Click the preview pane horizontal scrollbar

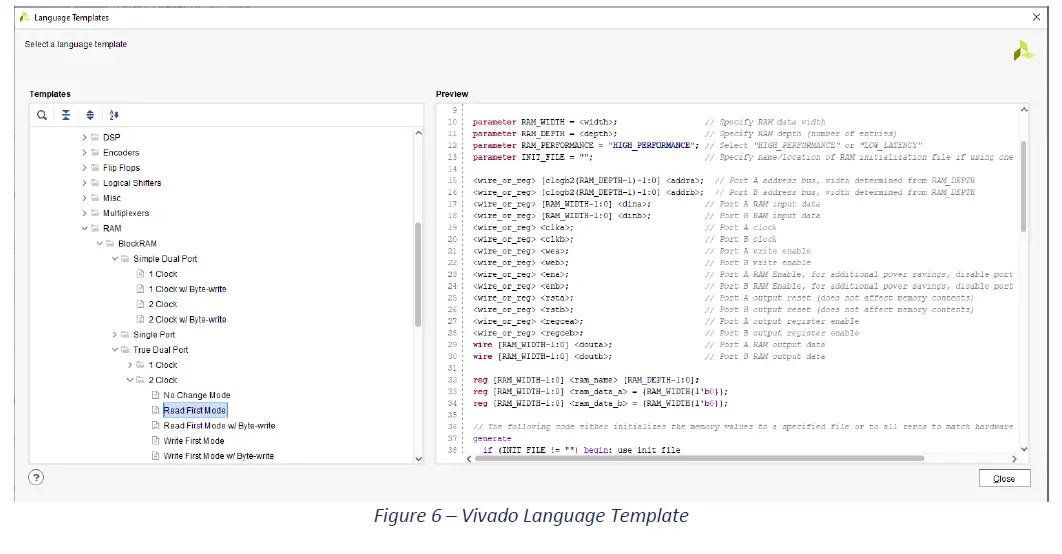pos(700,459)
